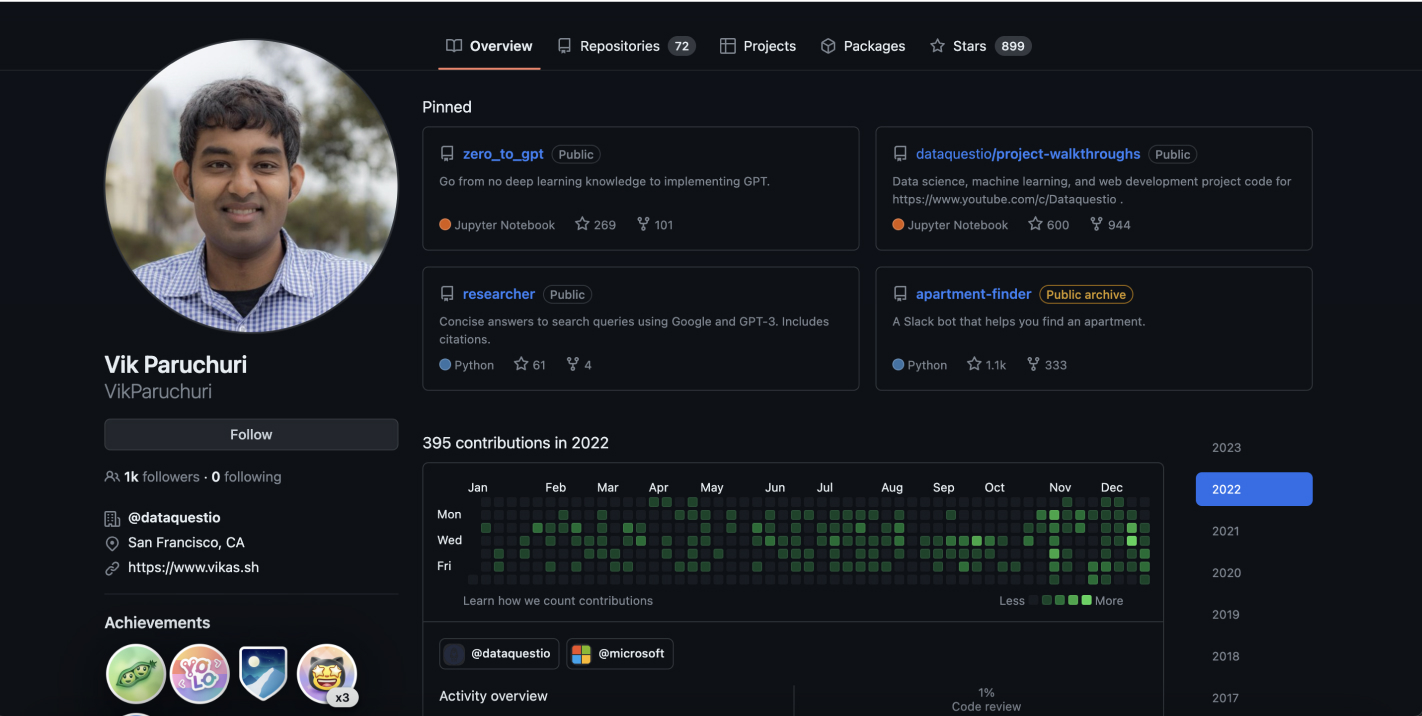Open forks of project-walkthroughs (944)
The height and width of the screenshot is (716, 1422).
1110,225
